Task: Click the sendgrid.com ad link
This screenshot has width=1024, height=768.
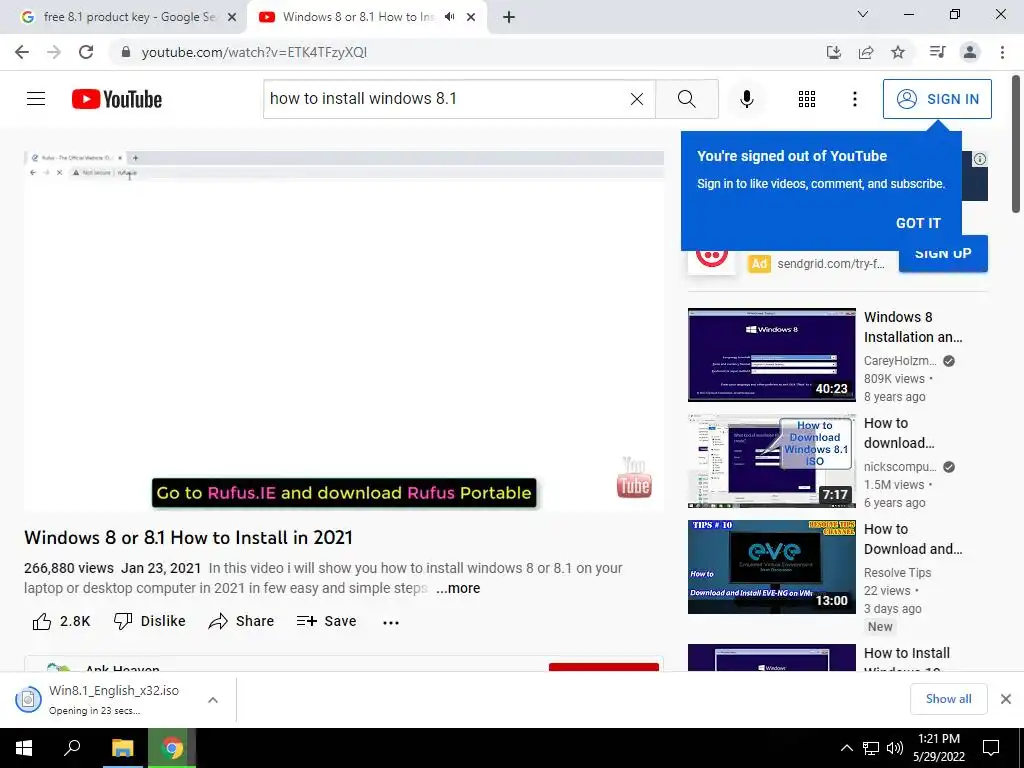Action: coord(831,264)
